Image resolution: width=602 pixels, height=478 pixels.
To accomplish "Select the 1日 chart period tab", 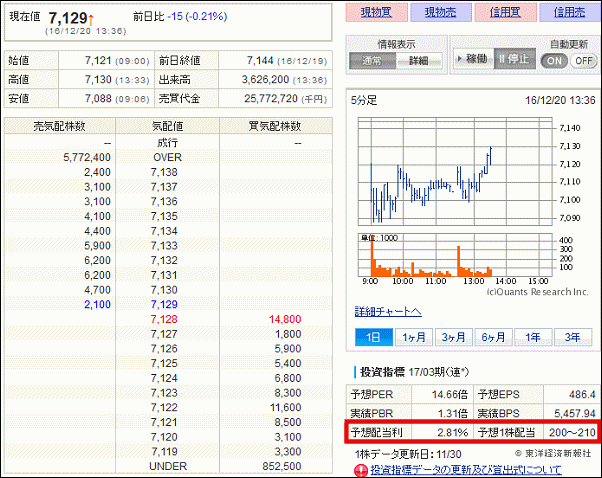I will point(374,336).
